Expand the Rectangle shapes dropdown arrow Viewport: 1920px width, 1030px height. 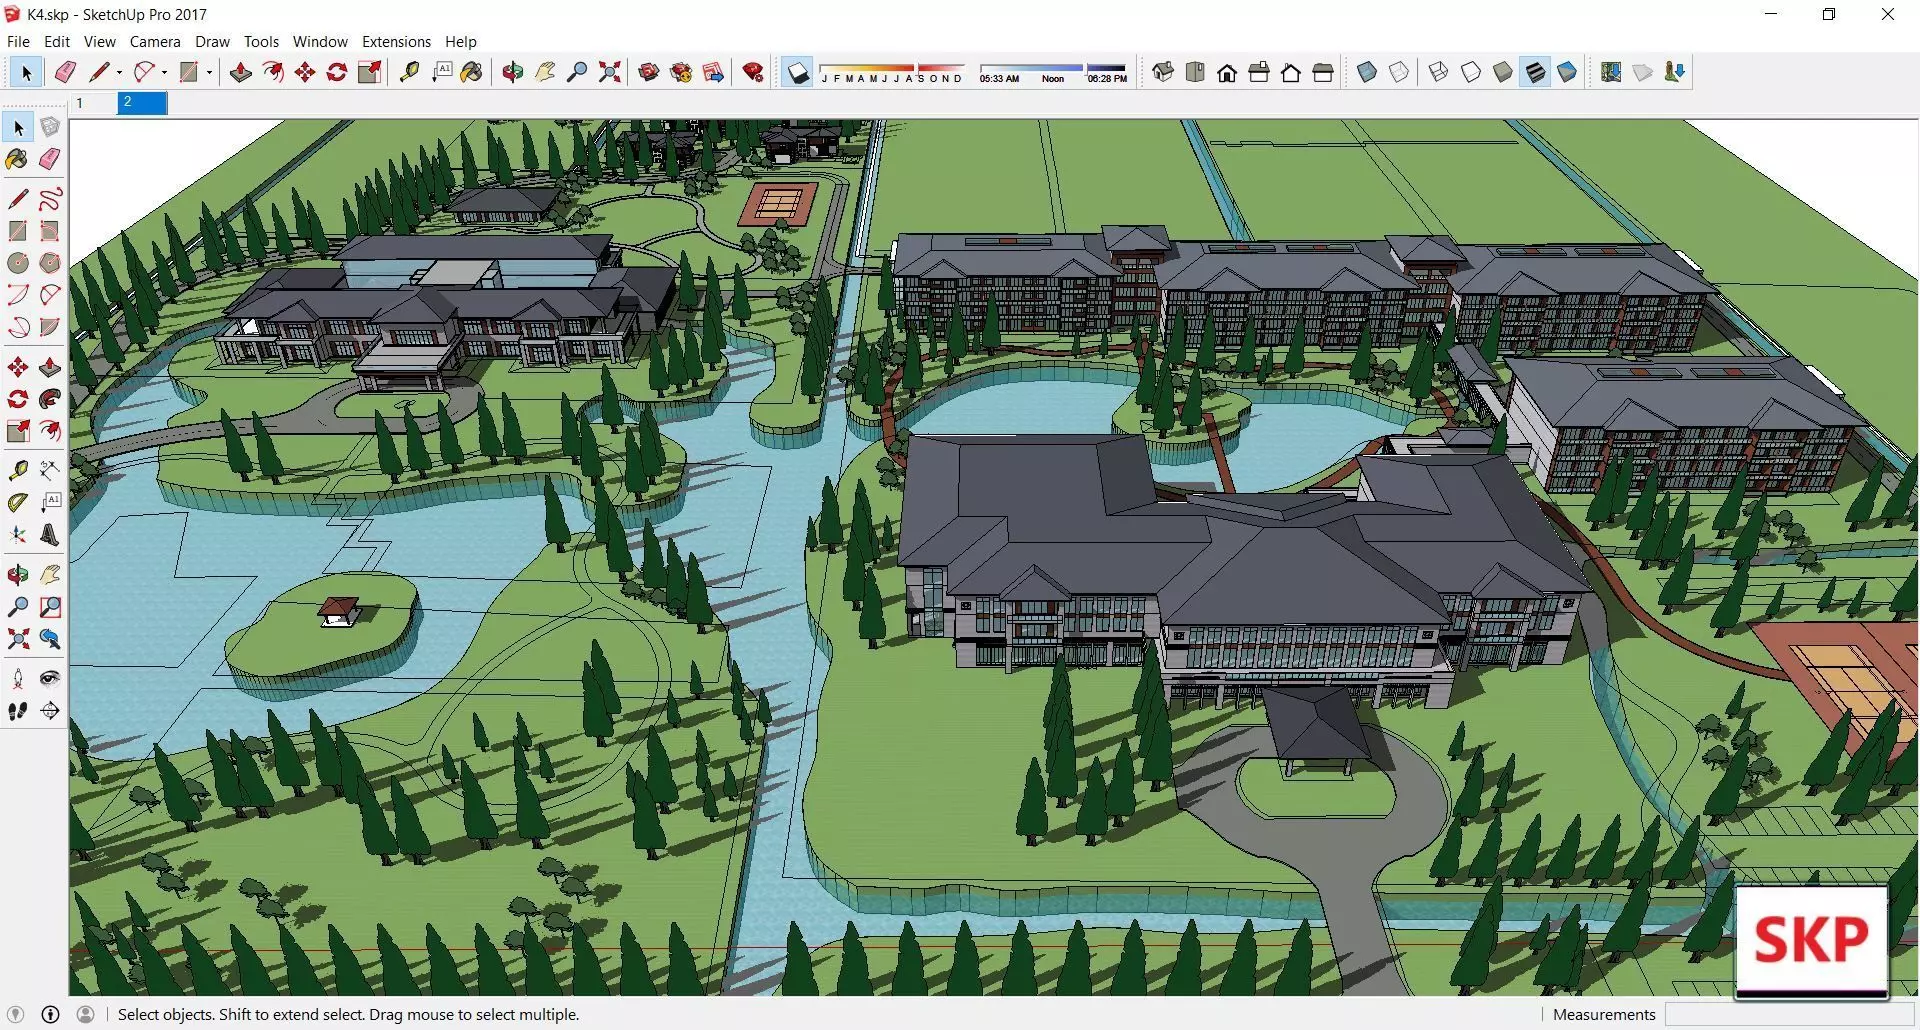click(209, 73)
